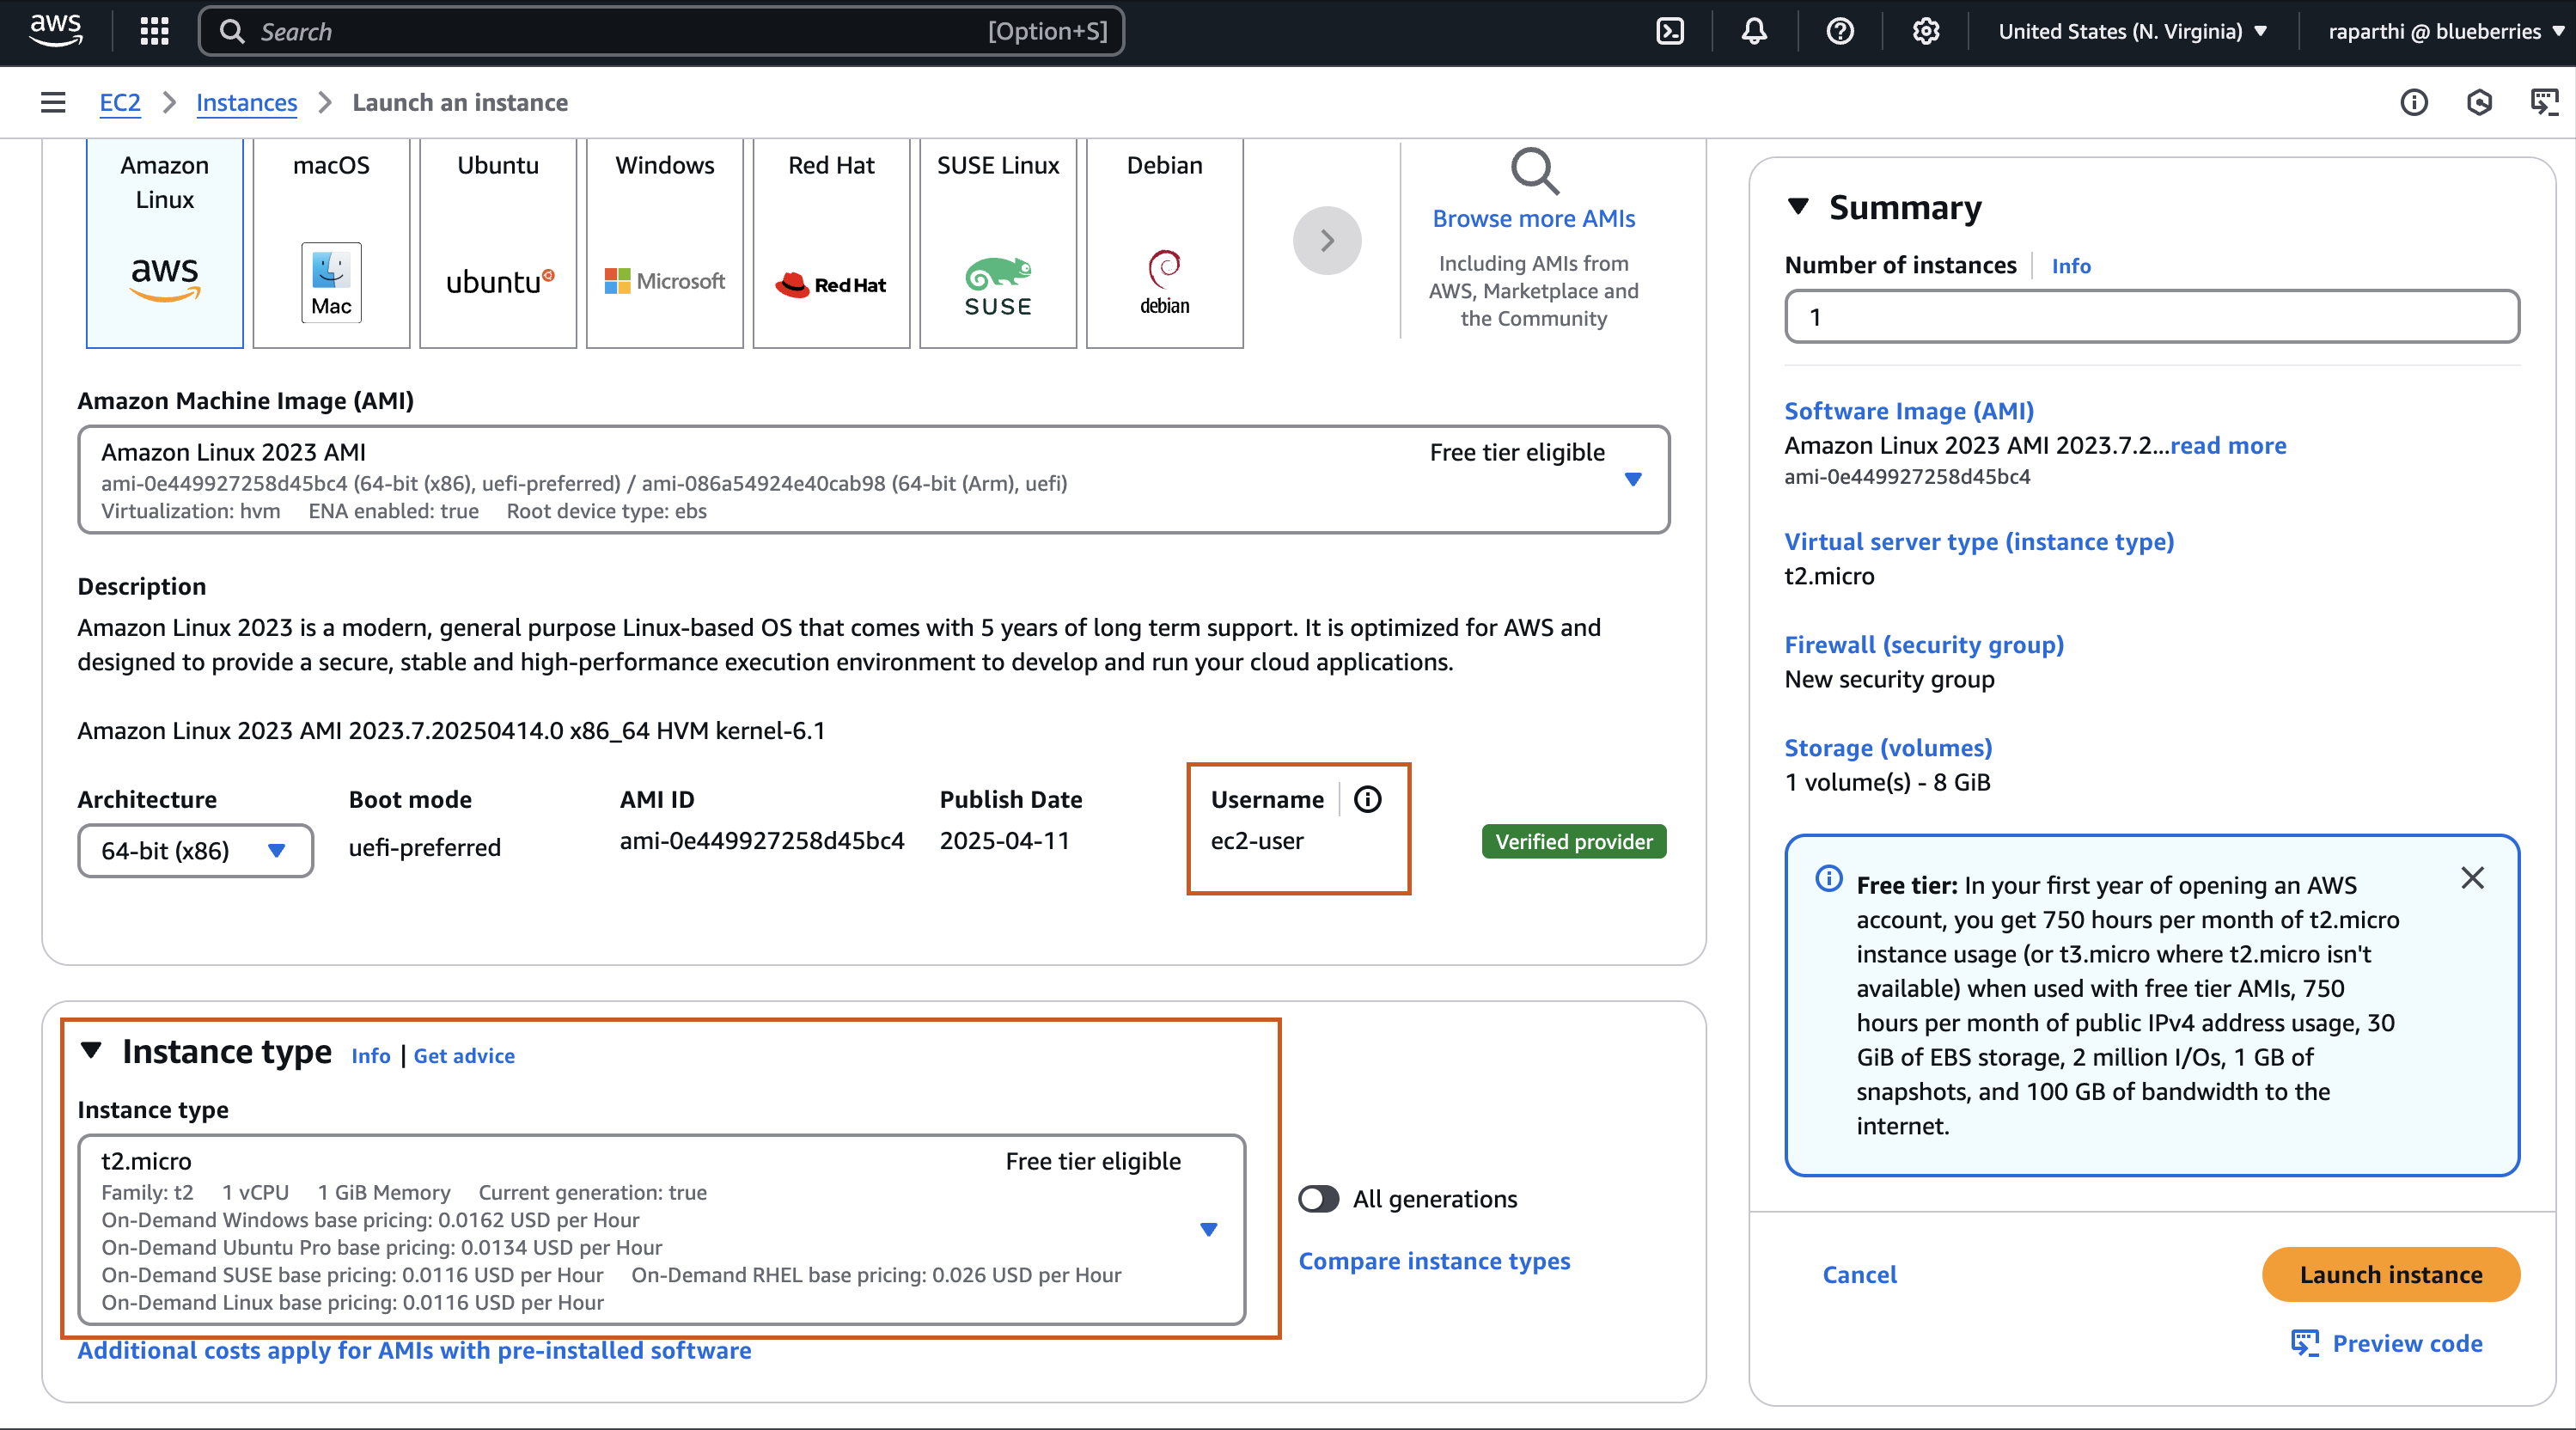Image resolution: width=2576 pixels, height=1430 pixels.
Task: Open the AWS home logo
Action: tap(56, 31)
